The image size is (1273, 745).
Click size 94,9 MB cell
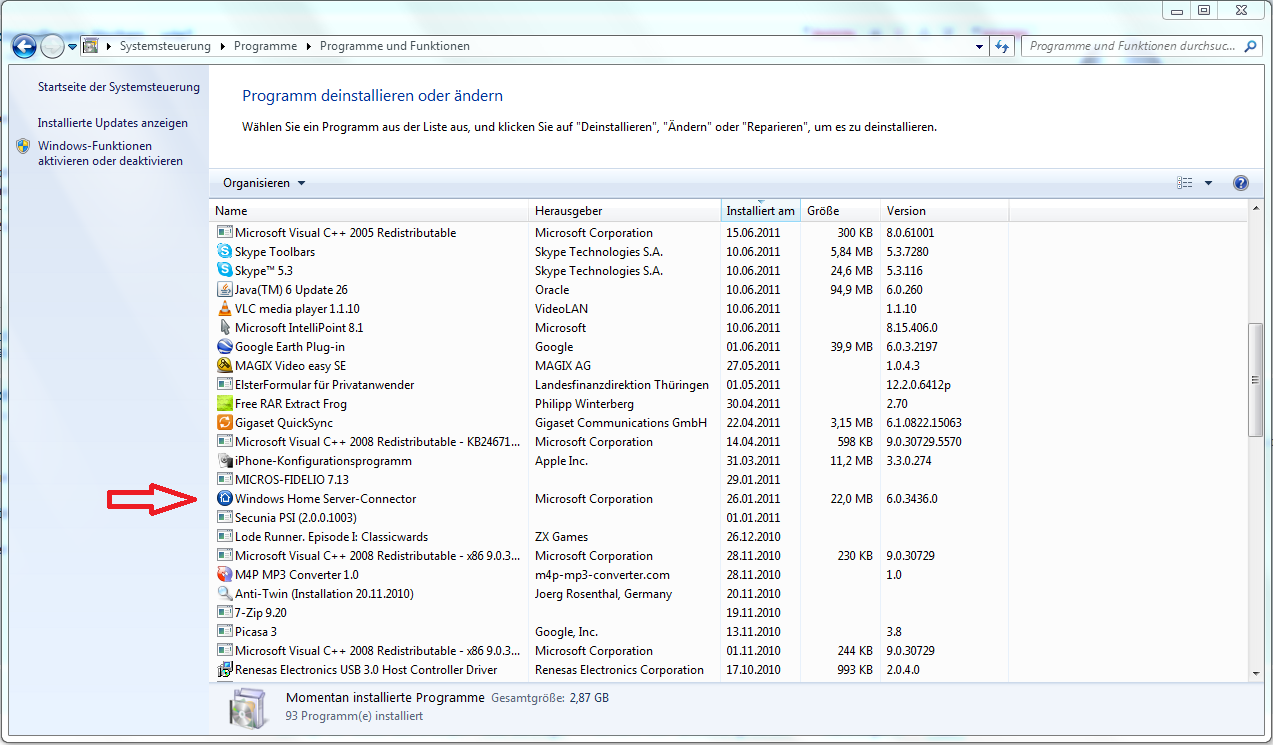(x=851, y=290)
